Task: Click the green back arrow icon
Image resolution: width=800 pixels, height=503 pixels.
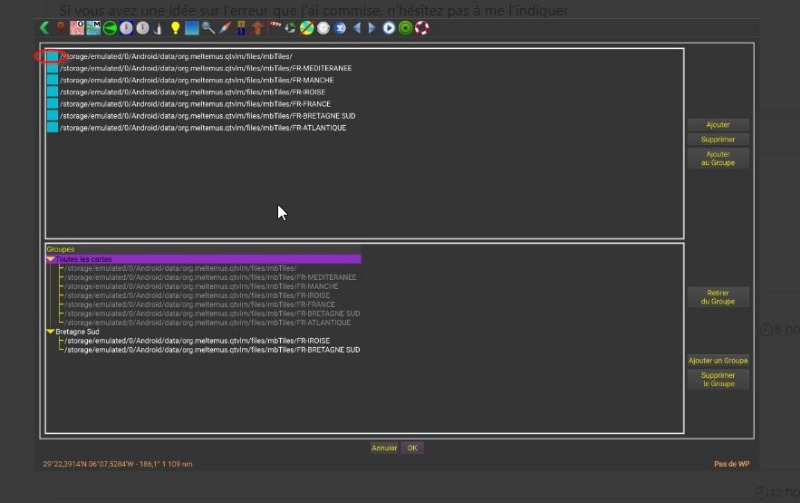Action: tap(44, 28)
